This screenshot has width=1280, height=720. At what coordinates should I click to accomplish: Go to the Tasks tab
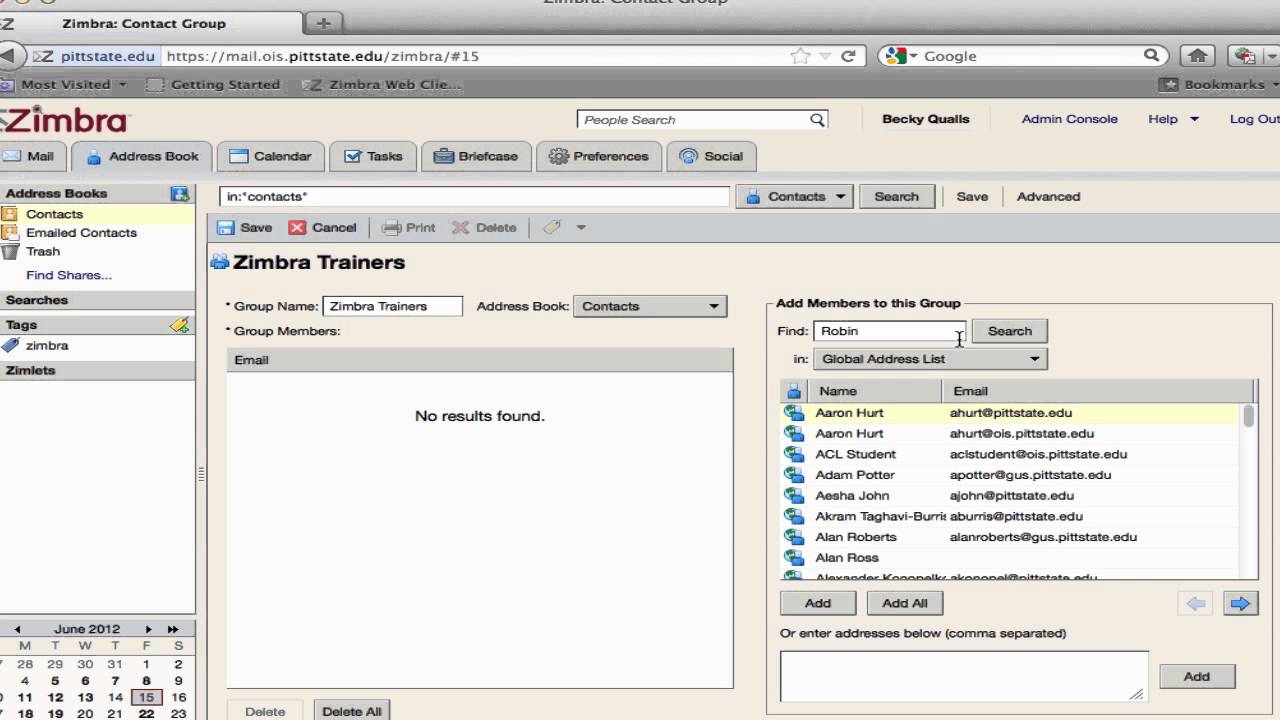373,156
